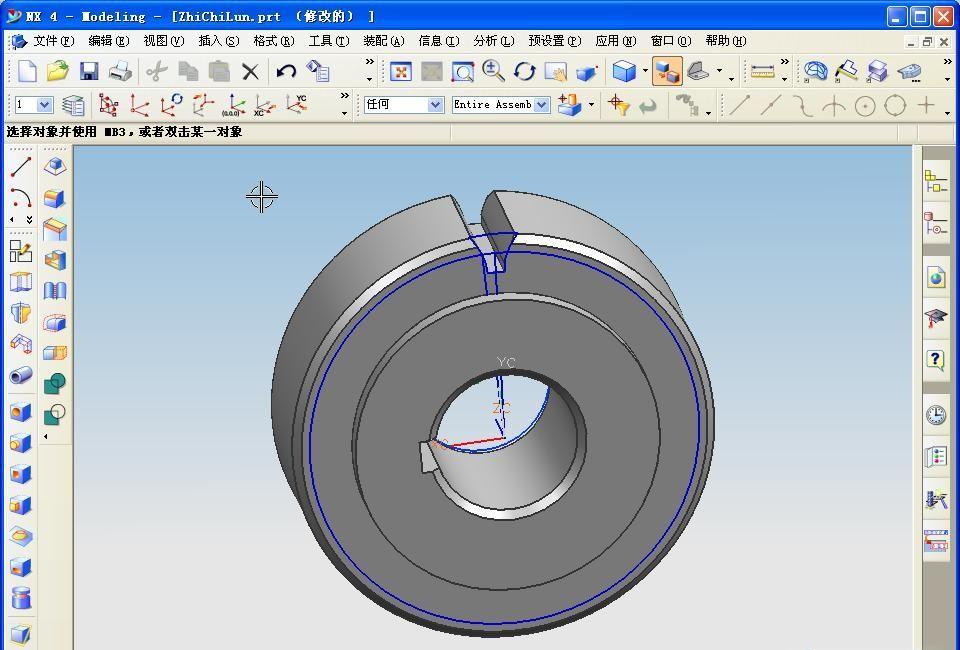960x650 pixels.
Task: Toggle the WCS display icon with YC label
Action: pyautogui.click(x=296, y=105)
